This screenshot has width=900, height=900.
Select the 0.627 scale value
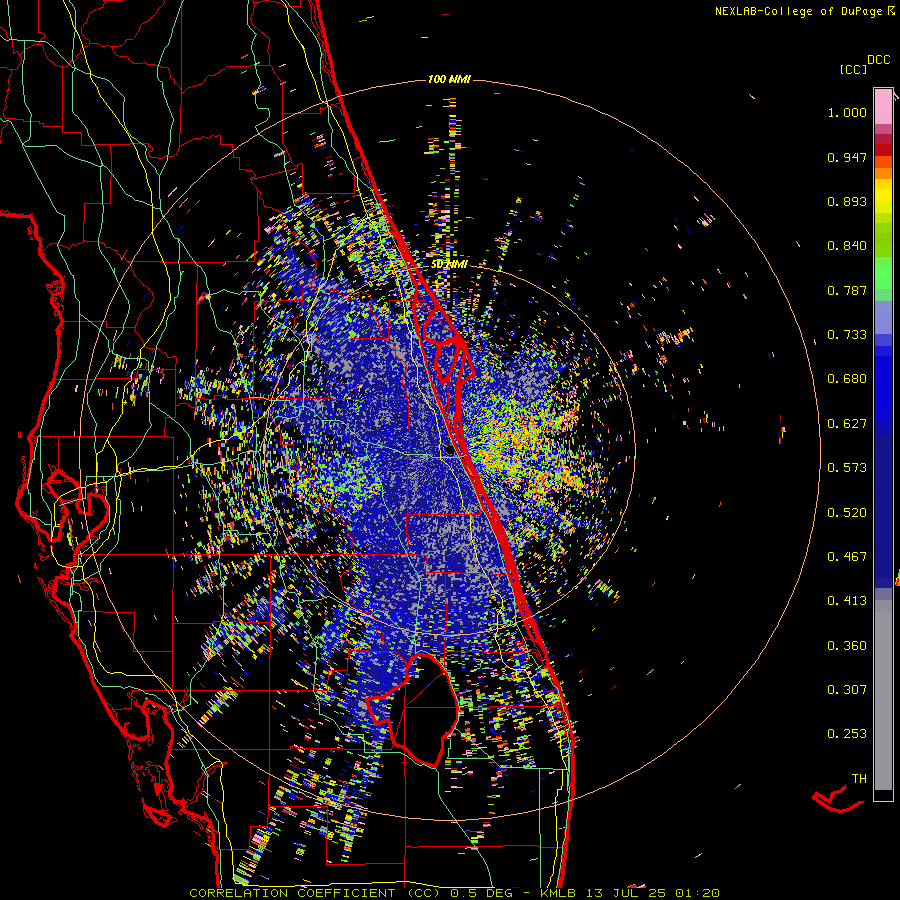pyautogui.click(x=847, y=424)
